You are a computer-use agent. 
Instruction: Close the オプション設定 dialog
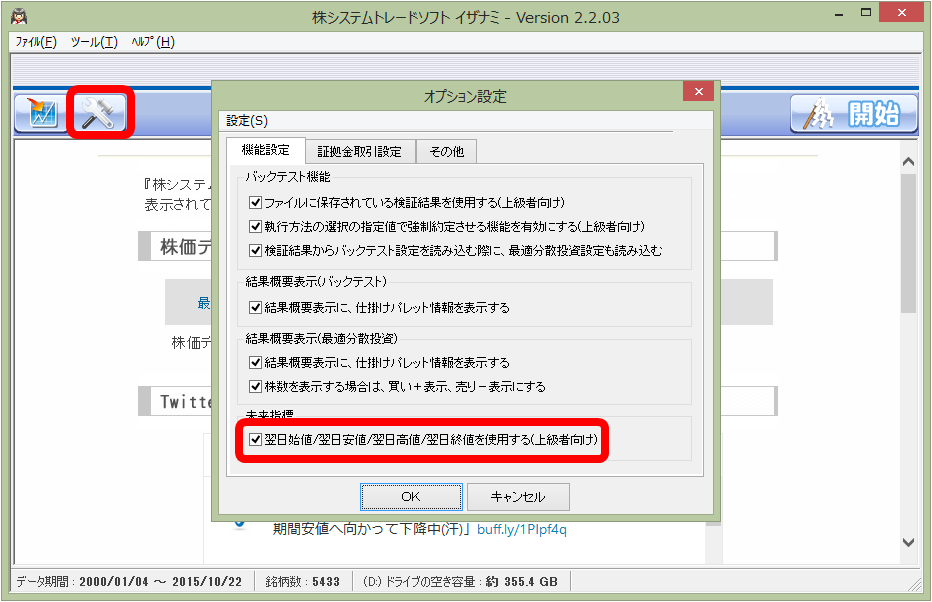pyautogui.click(x=698, y=92)
